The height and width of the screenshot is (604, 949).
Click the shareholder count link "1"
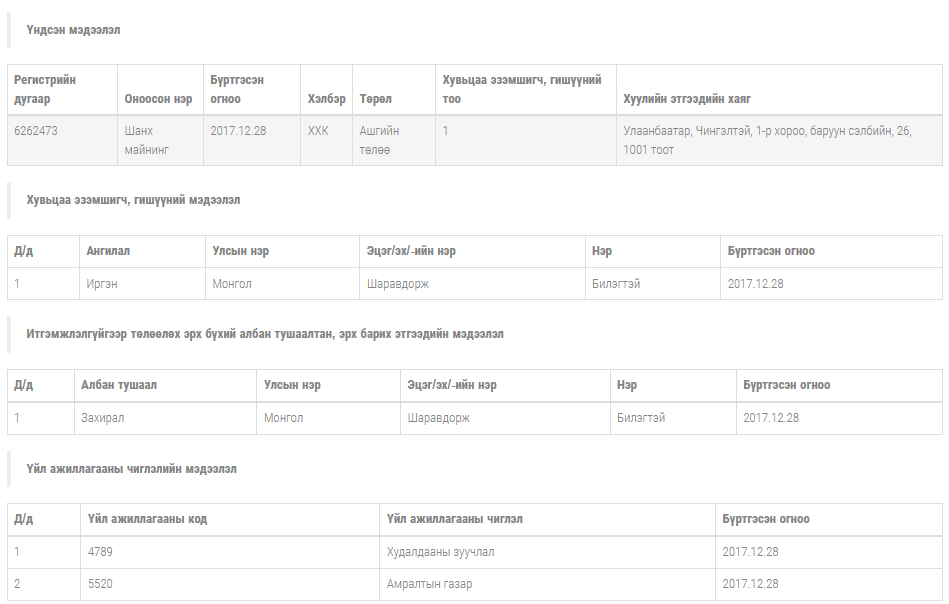tap(446, 131)
